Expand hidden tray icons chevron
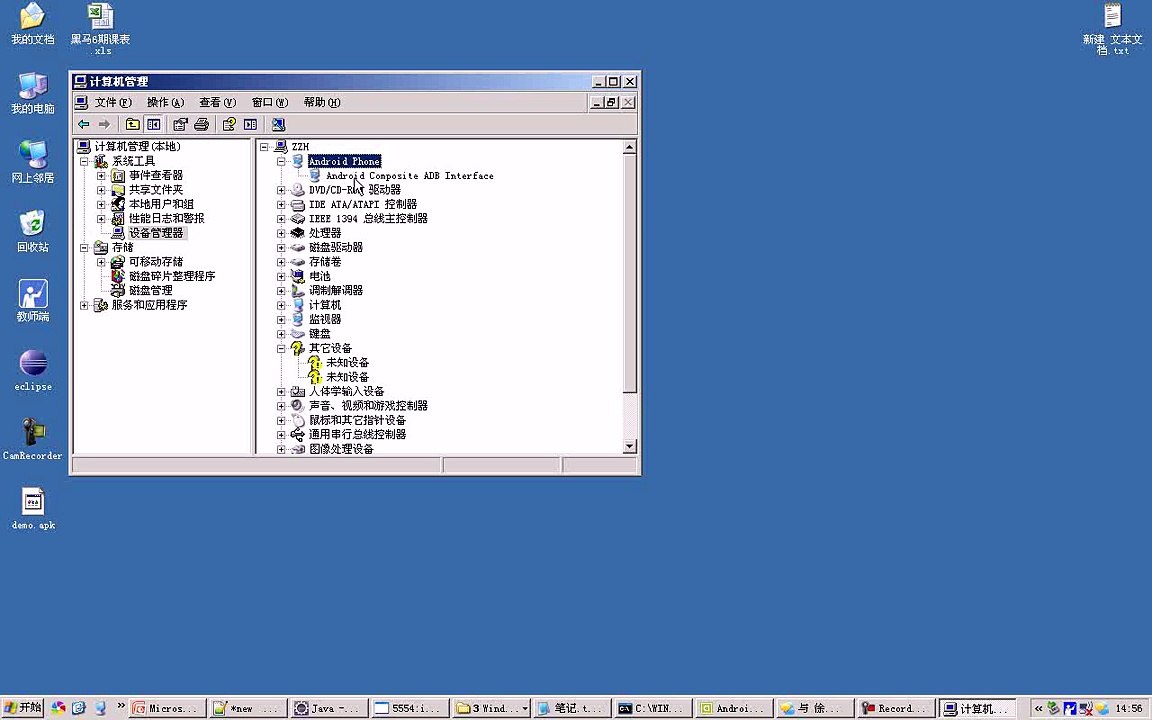This screenshot has height=720, width=1152. click(1038, 708)
